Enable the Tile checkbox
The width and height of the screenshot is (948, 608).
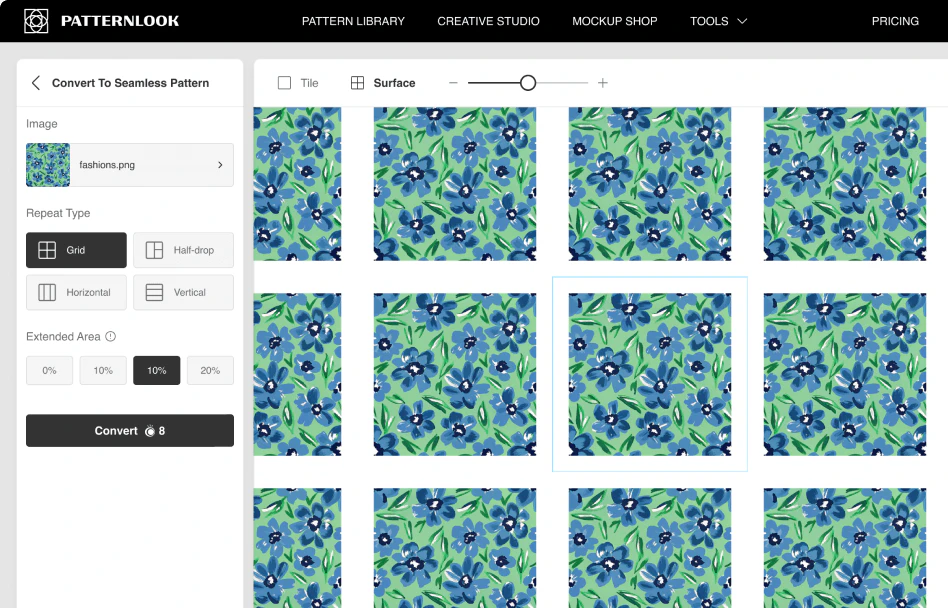coord(285,83)
